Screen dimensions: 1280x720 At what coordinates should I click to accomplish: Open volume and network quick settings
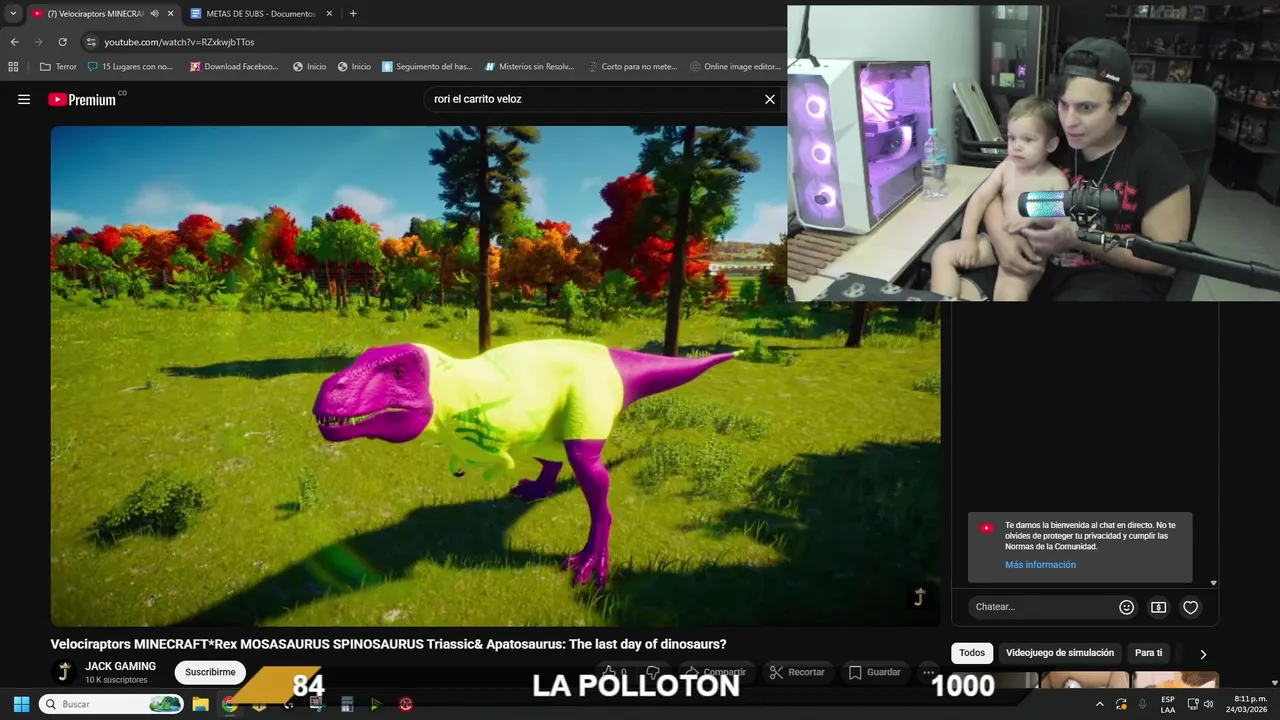(1200, 704)
